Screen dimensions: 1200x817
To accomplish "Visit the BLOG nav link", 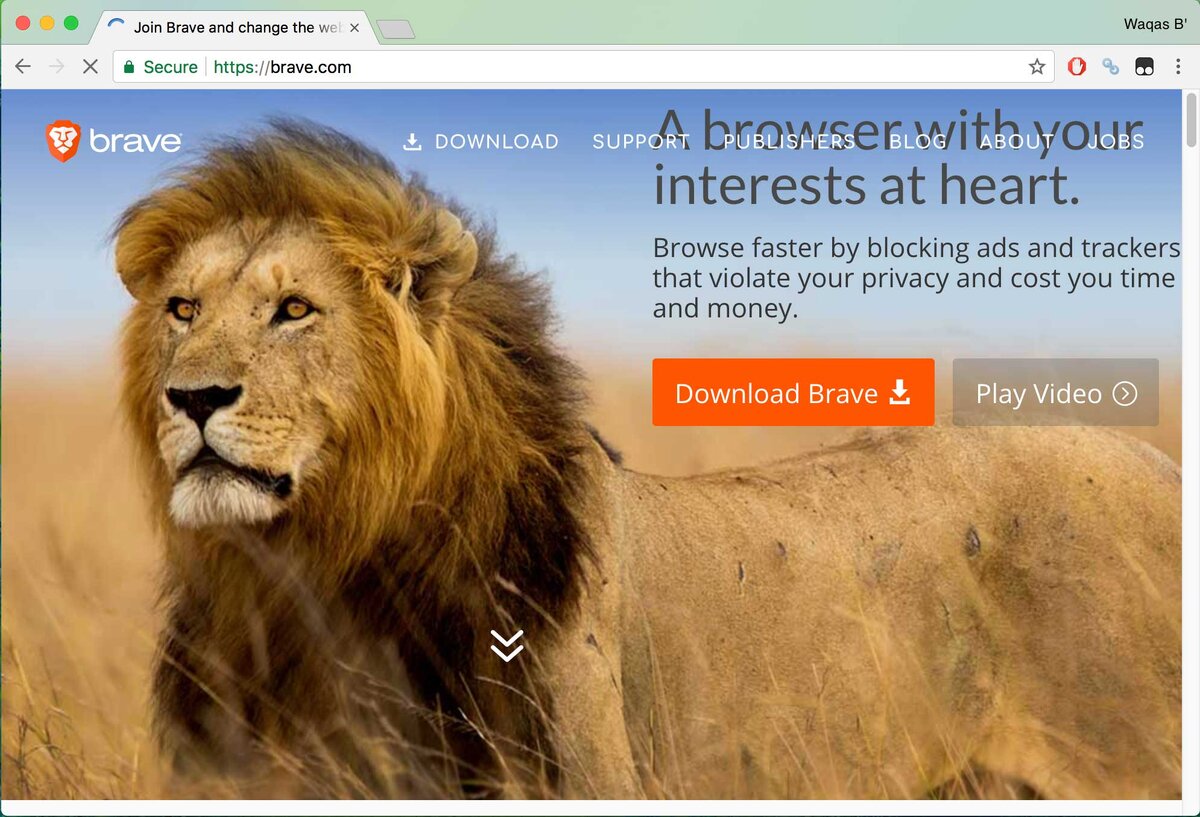I will (x=918, y=142).
